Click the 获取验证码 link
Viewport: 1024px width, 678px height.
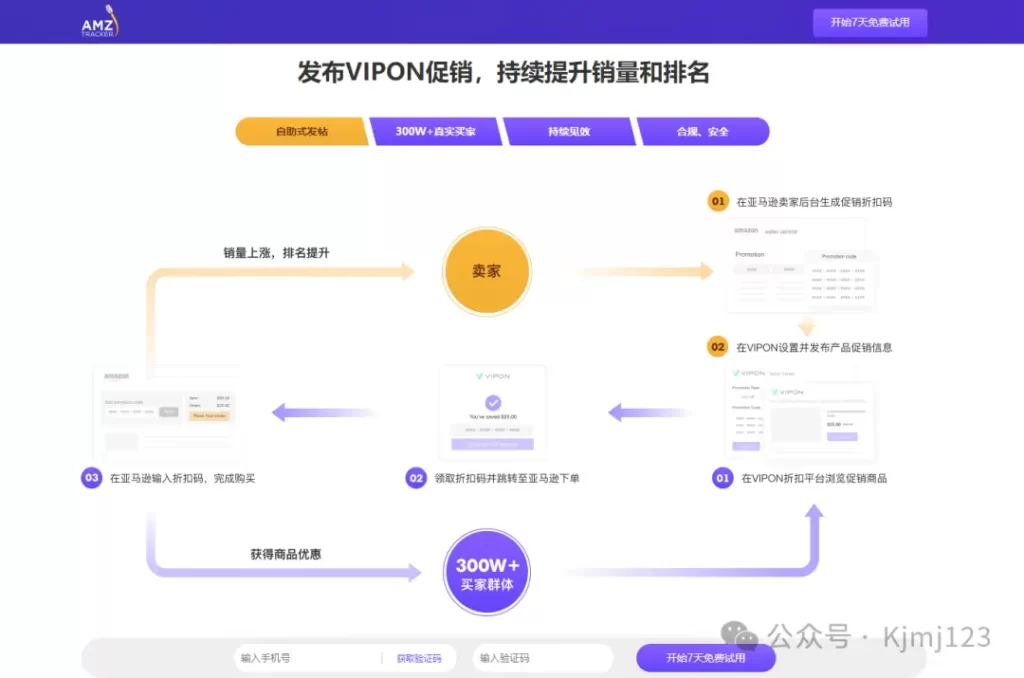click(419, 658)
